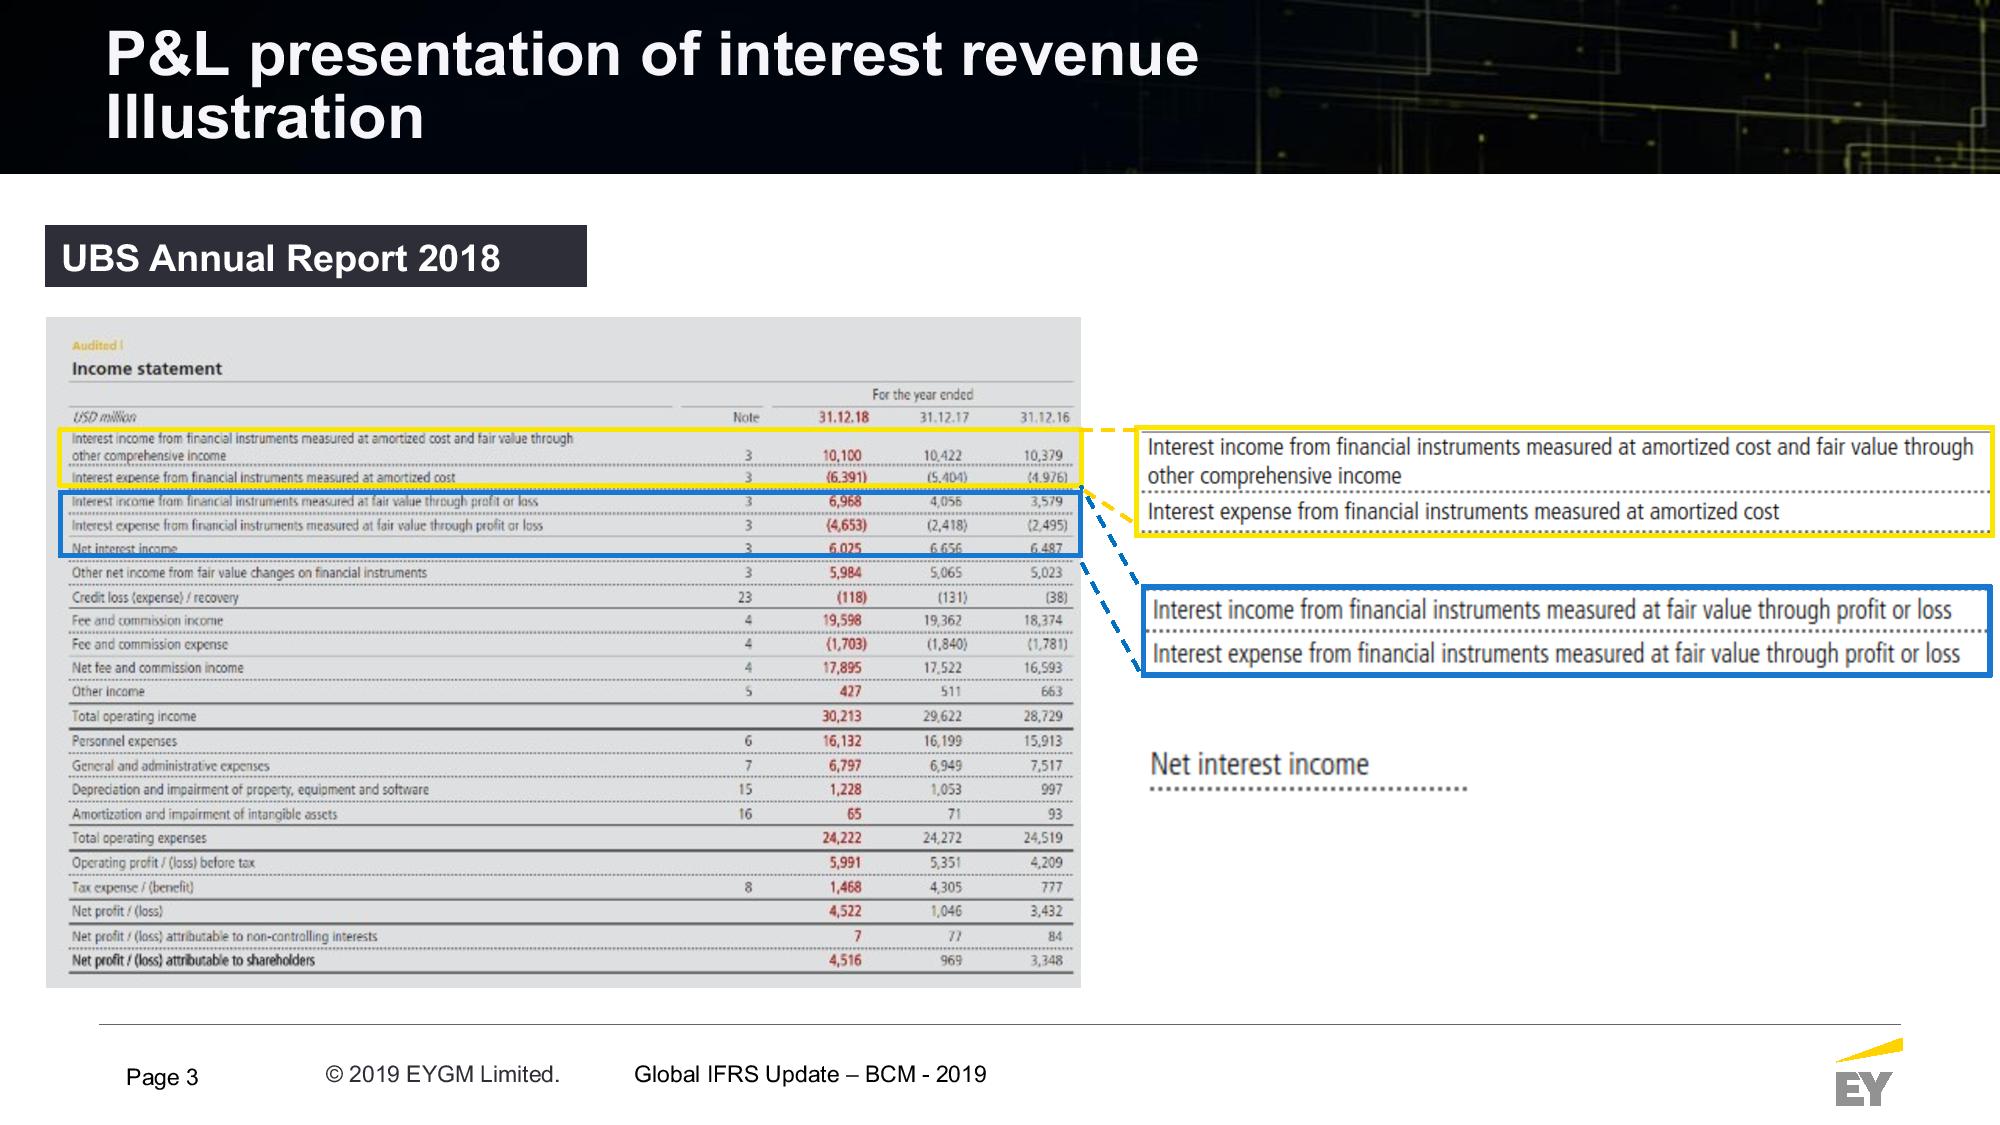Click the 'Other income' row label
Image resolution: width=2000 pixels, height=1125 pixels.
pyautogui.click(x=108, y=692)
